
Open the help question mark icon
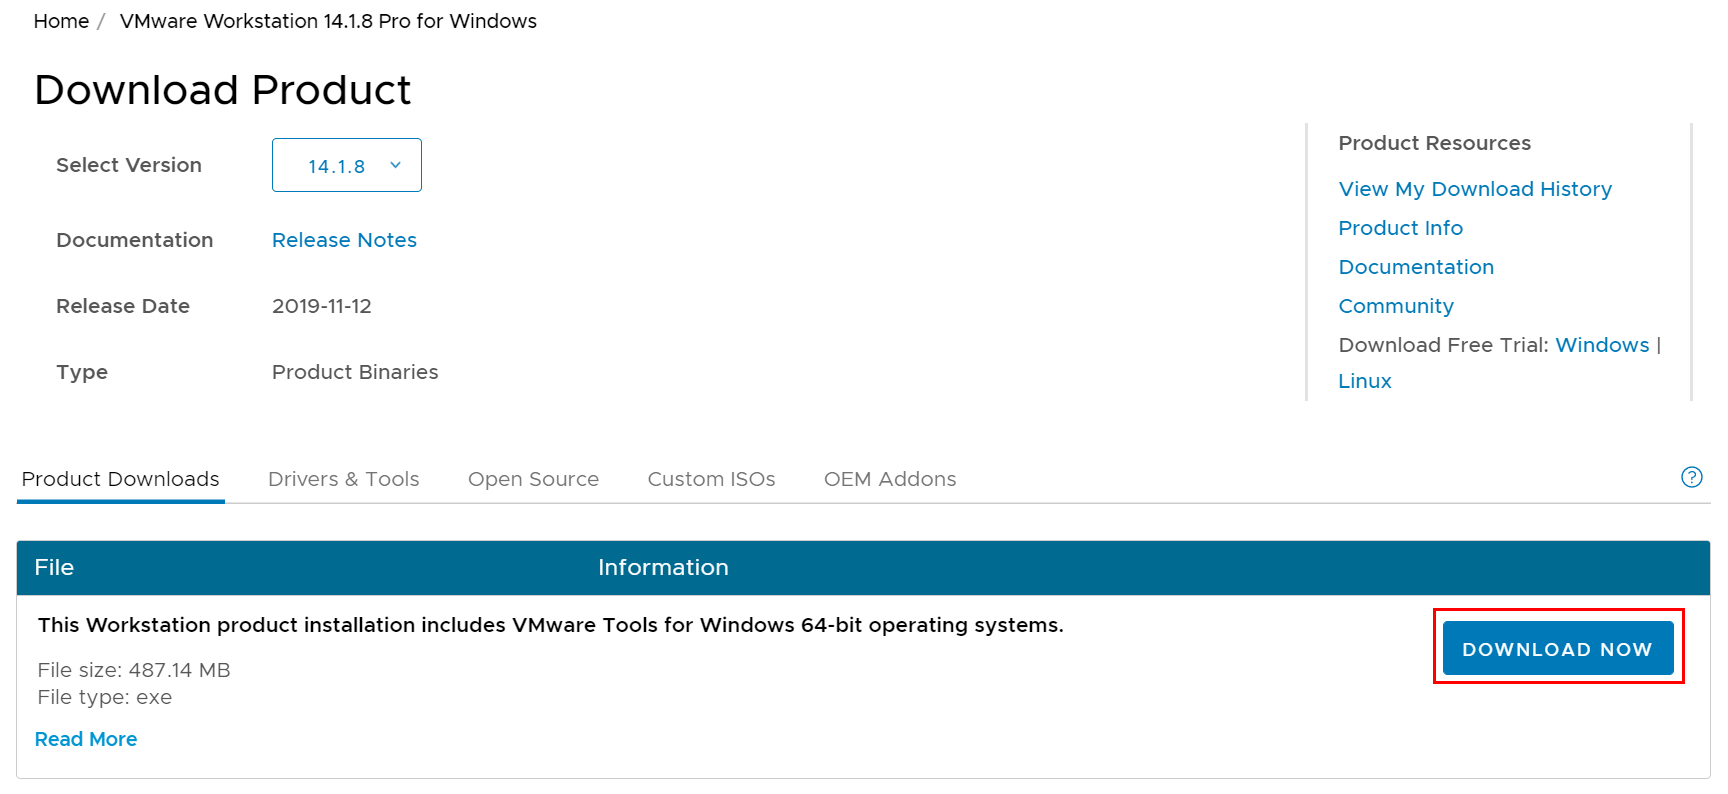[1691, 477]
